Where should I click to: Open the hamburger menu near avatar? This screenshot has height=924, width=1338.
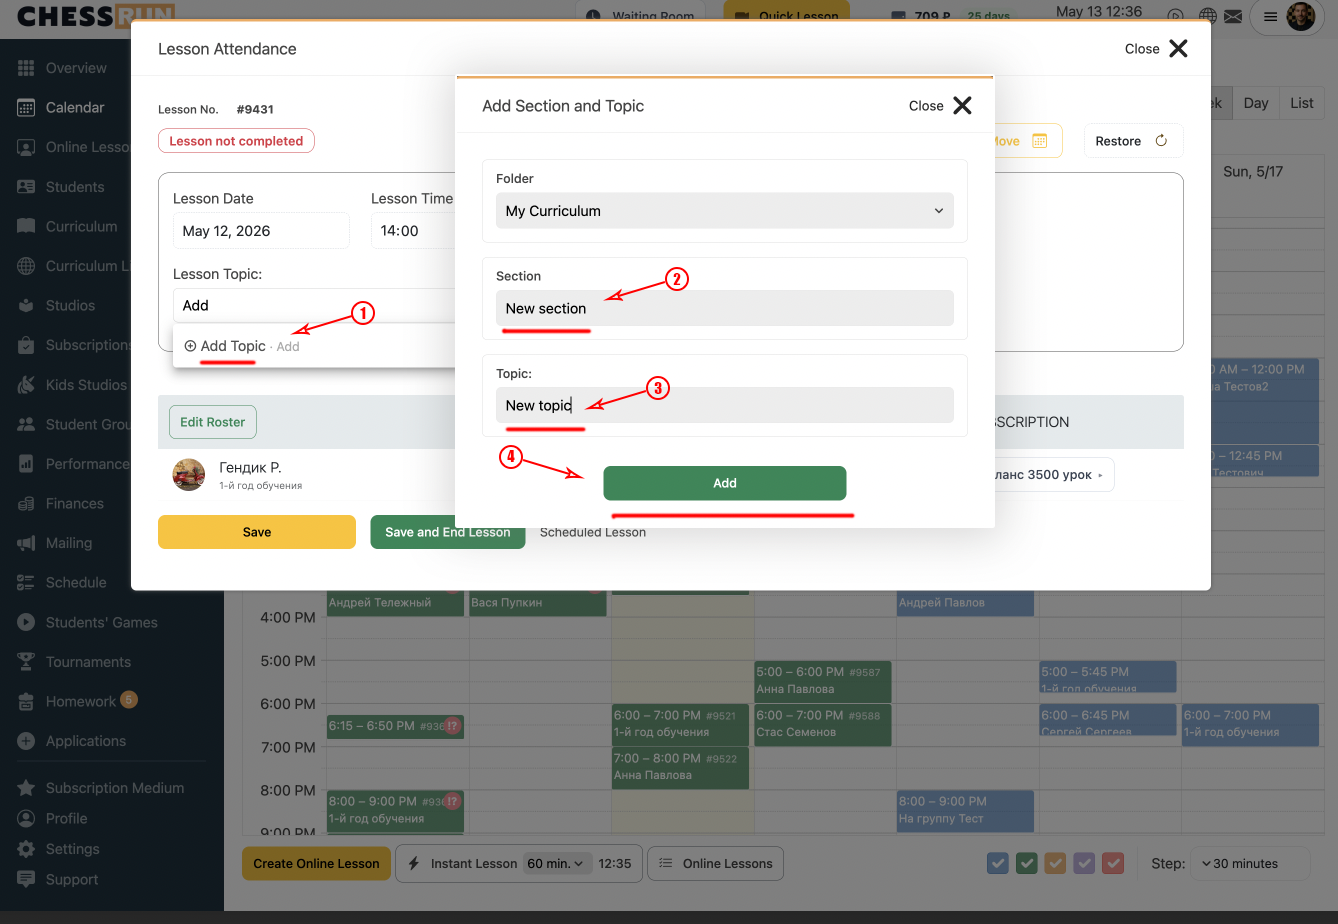1270,17
